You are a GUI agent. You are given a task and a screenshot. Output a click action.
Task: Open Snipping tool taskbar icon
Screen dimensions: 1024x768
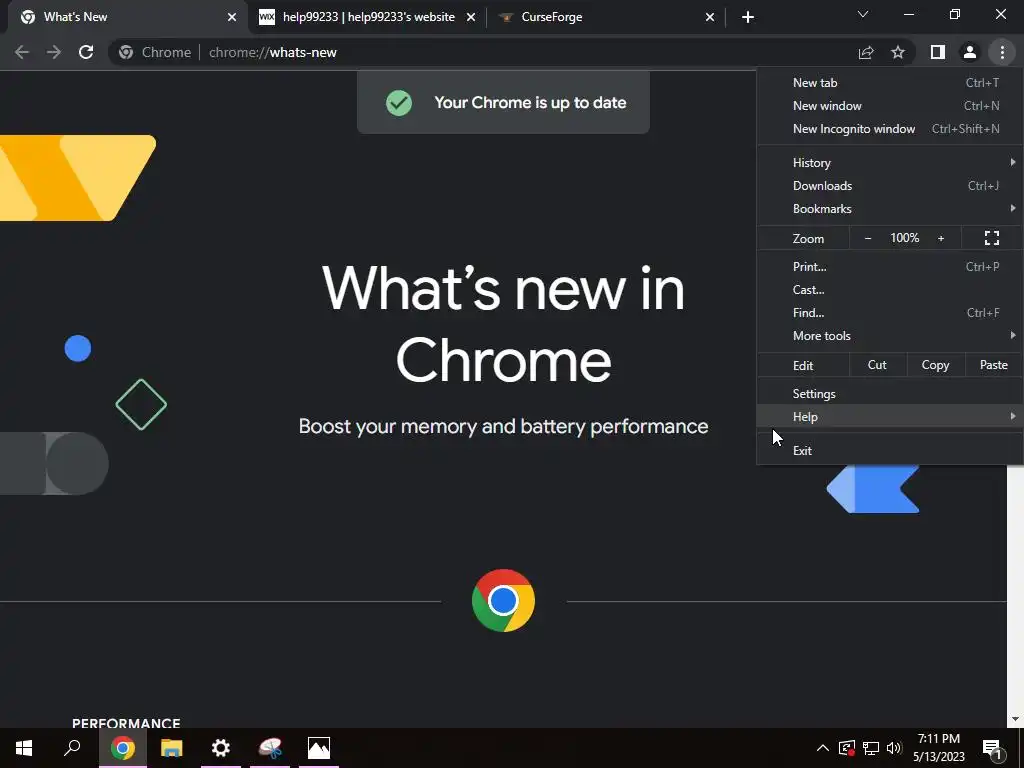270,748
